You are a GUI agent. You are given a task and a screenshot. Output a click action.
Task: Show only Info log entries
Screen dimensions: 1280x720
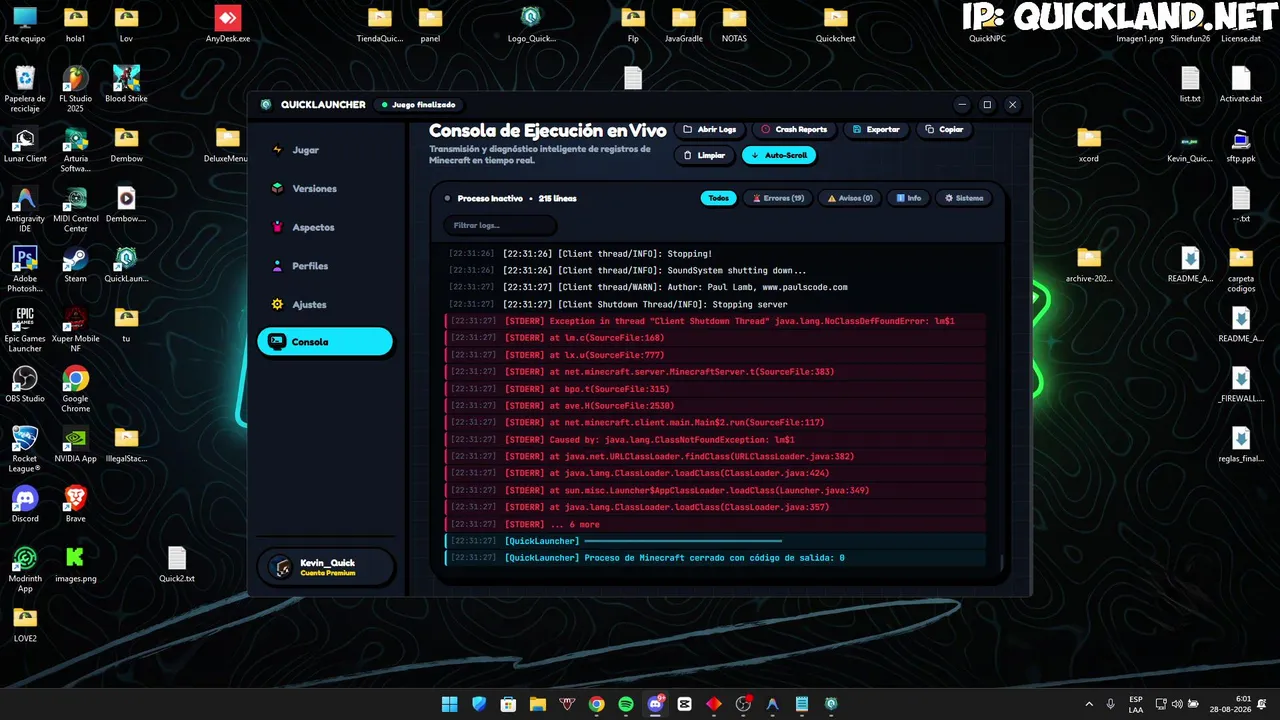(x=908, y=198)
